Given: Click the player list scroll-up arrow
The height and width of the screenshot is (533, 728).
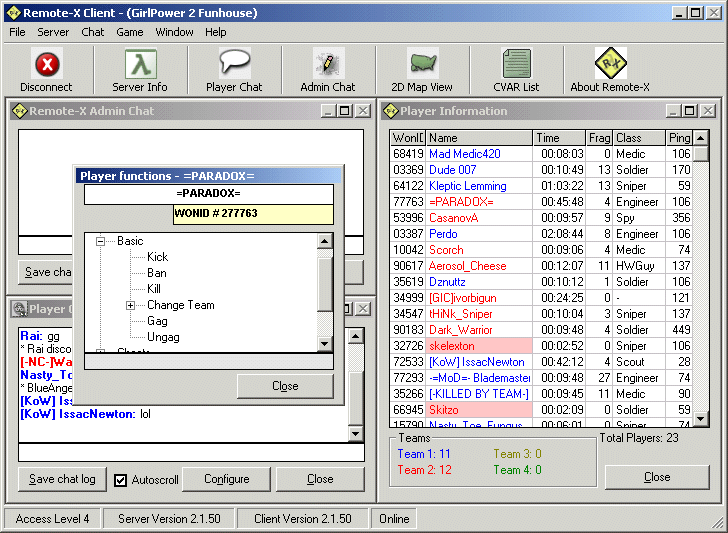Looking at the screenshot, I should point(701,138).
